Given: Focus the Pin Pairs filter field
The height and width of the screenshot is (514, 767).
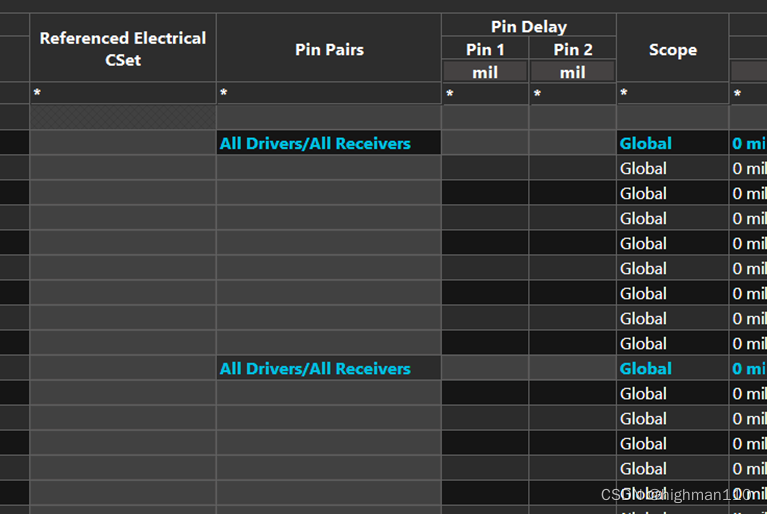Looking at the screenshot, I should pyautogui.click(x=329, y=93).
